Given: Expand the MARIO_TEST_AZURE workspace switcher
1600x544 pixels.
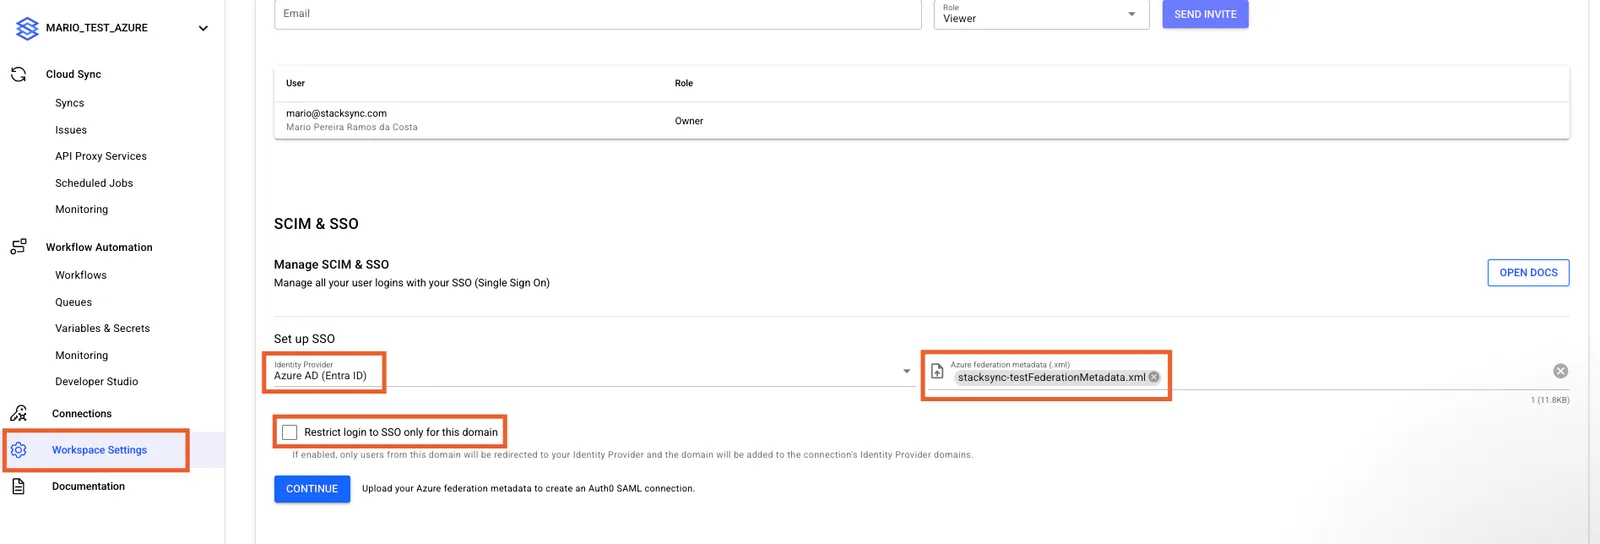Looking at the screenshot, I should (x=203, y=28).
